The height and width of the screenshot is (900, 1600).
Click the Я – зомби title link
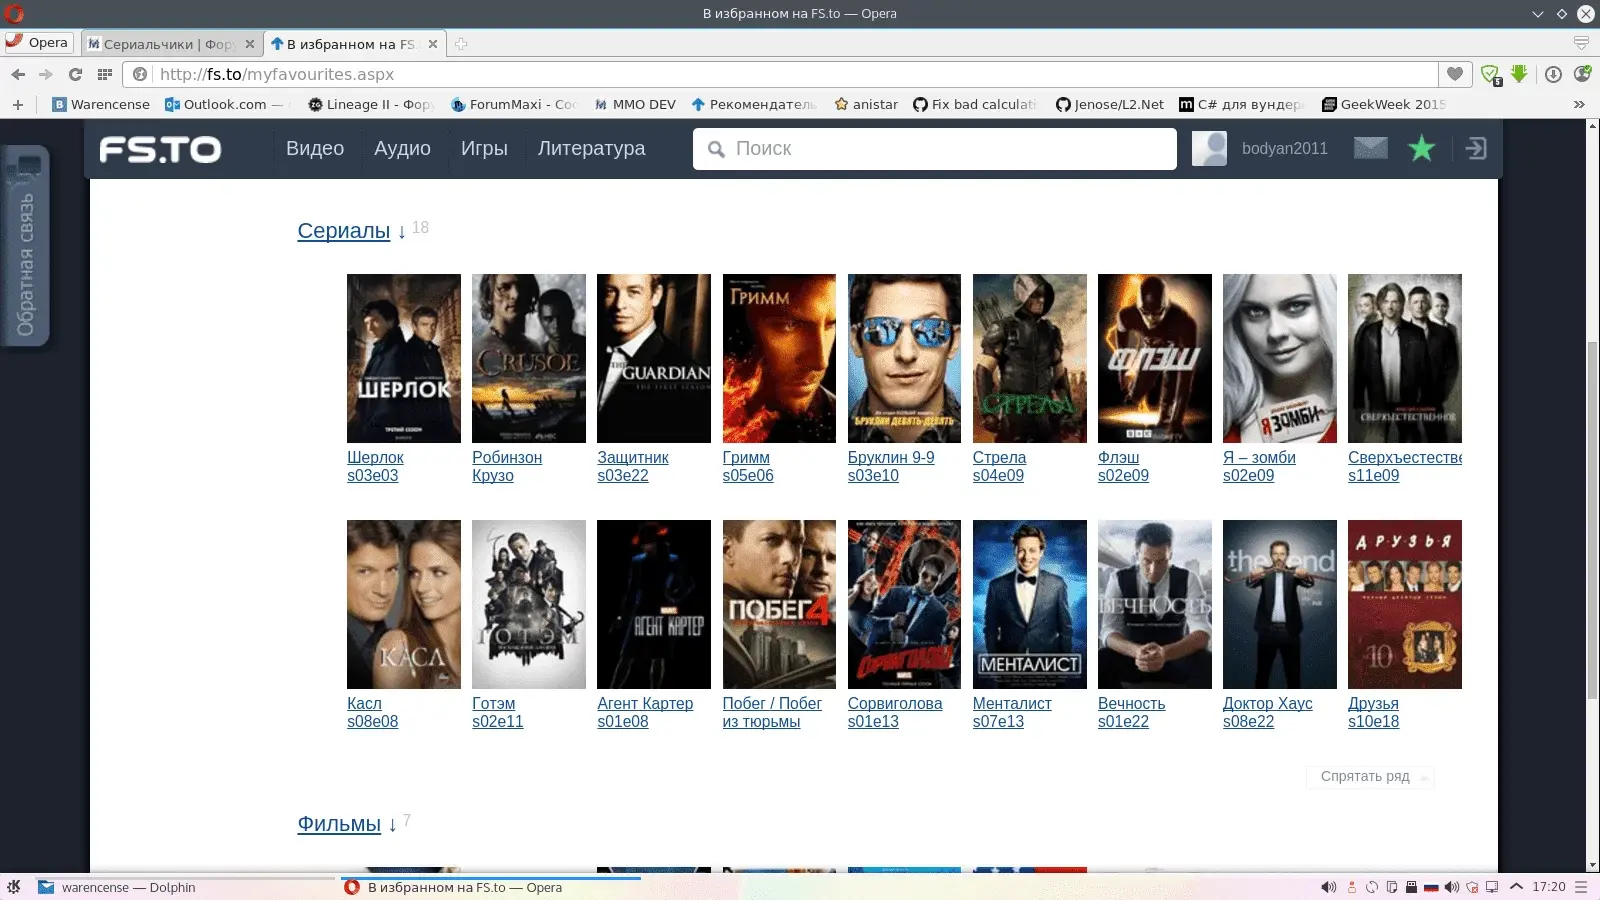[x=1259, y=457]
